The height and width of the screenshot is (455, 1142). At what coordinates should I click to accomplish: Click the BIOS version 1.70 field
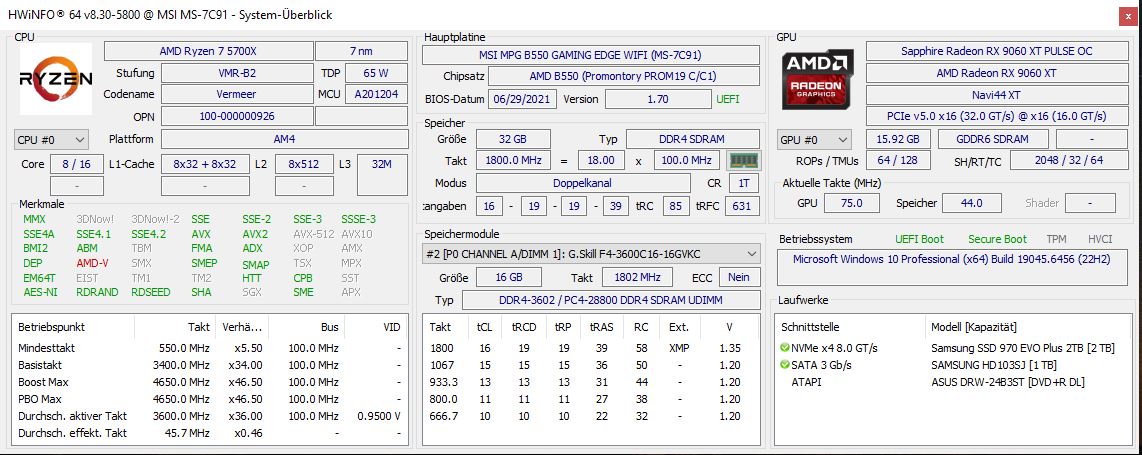pos(658,99)
